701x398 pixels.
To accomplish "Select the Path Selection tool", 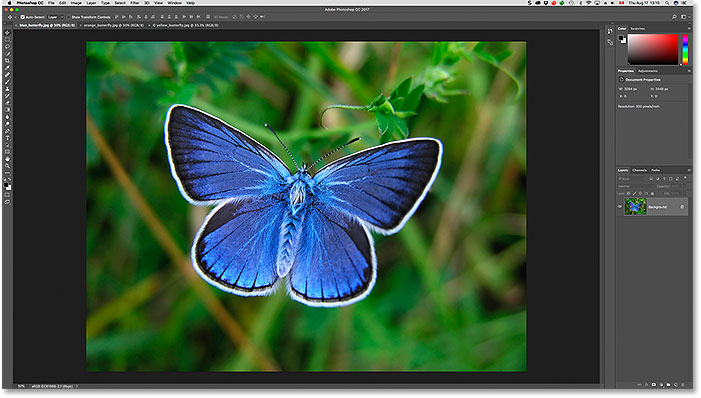I will click(7, 145).
